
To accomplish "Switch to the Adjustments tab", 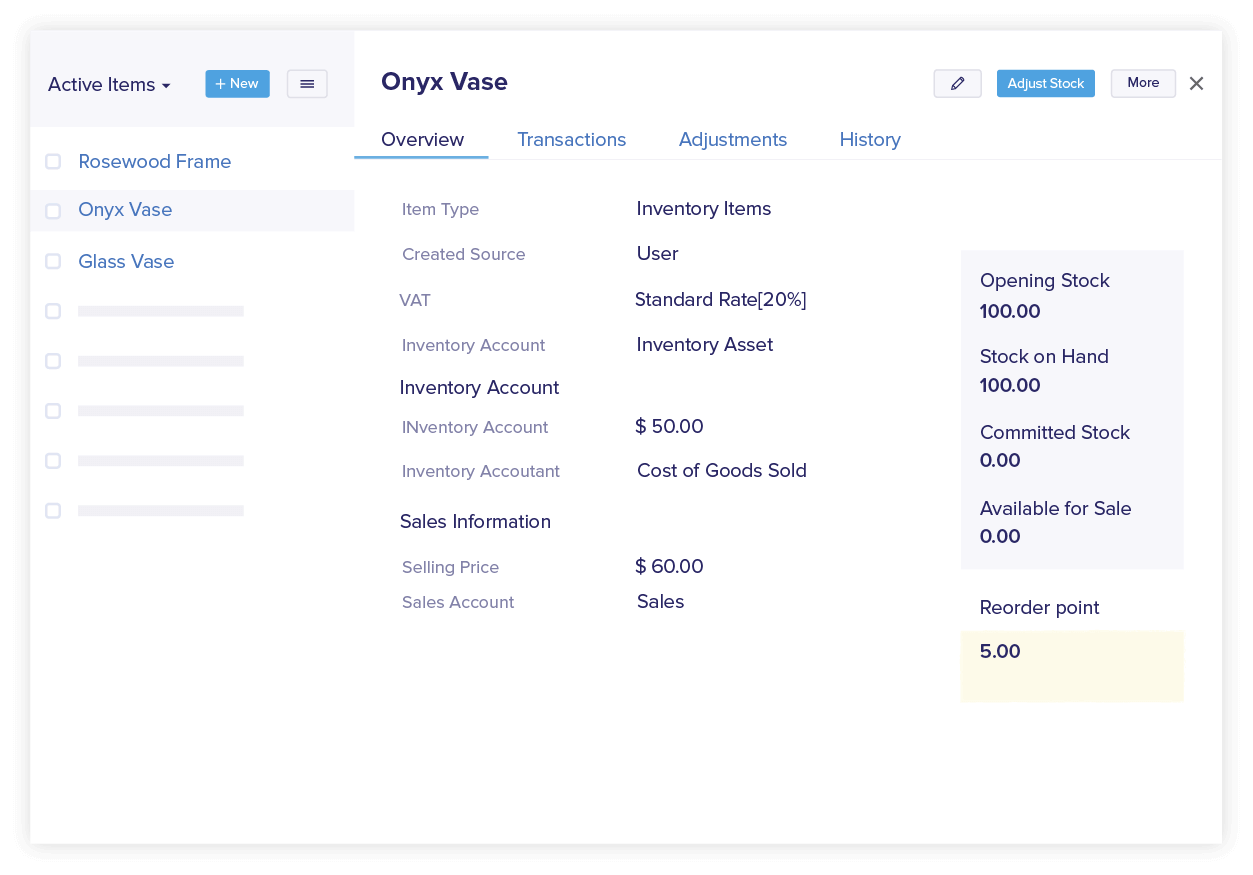I will (x=733, y=140).
